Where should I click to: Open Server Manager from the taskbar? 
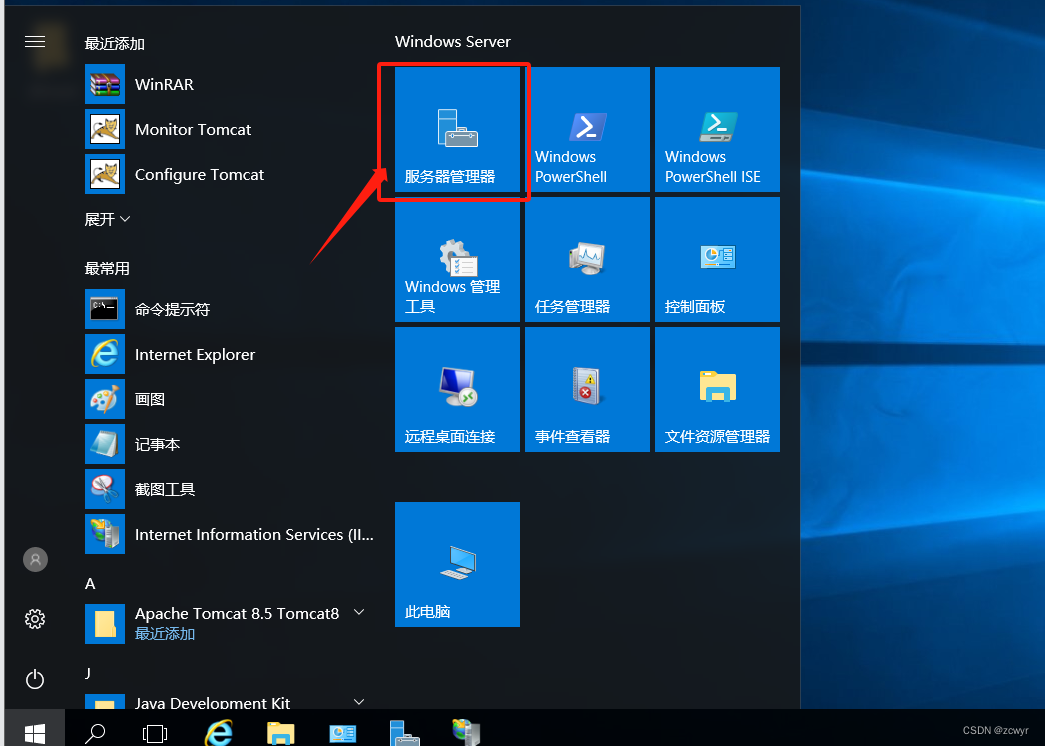[405, 733]
